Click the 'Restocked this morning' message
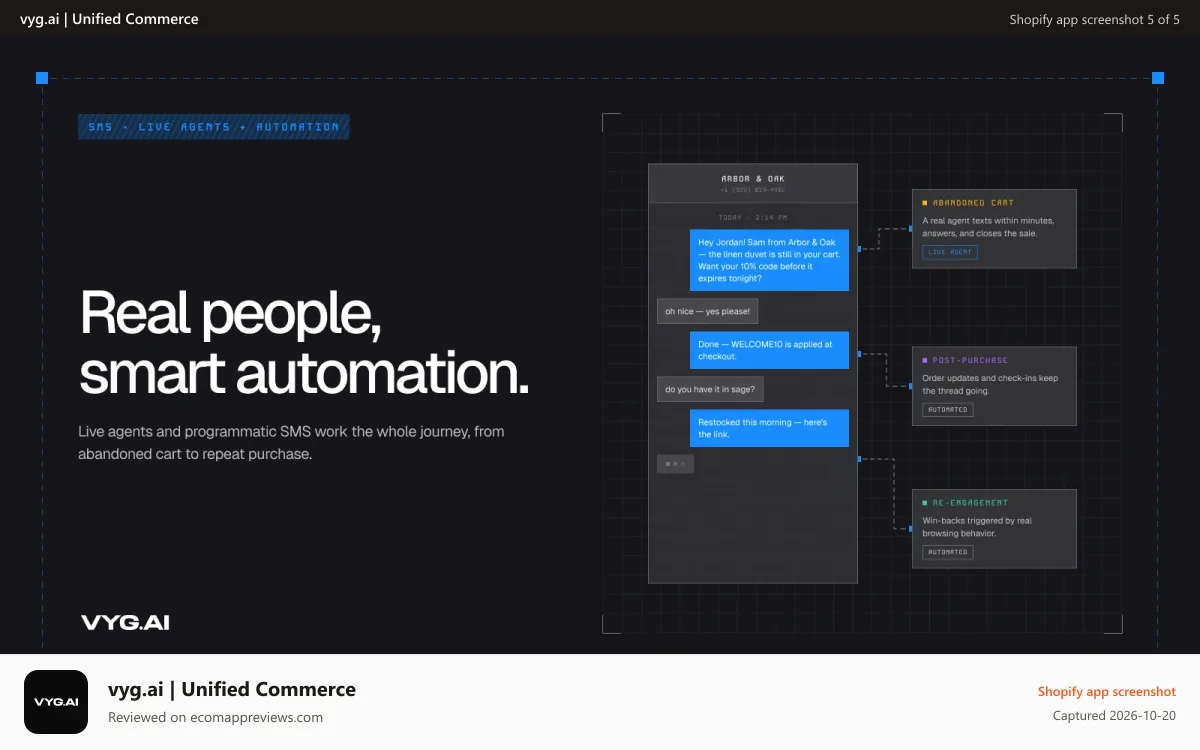This screenshot has width=1200, height=750. point(769,428)
